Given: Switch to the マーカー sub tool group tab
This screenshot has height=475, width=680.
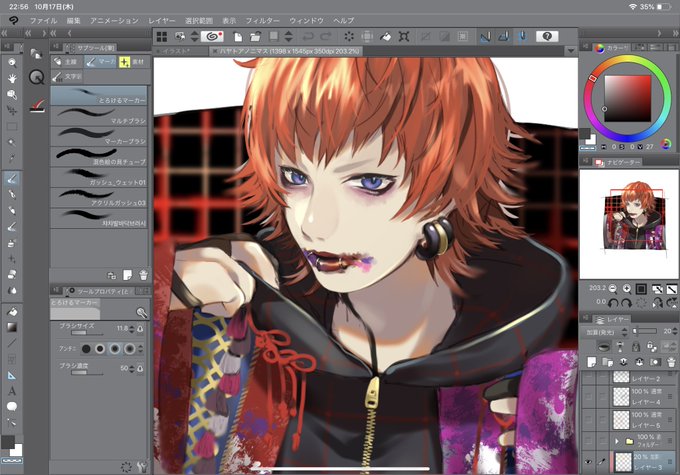Looking at the screenshot, I should pos(101,62).
